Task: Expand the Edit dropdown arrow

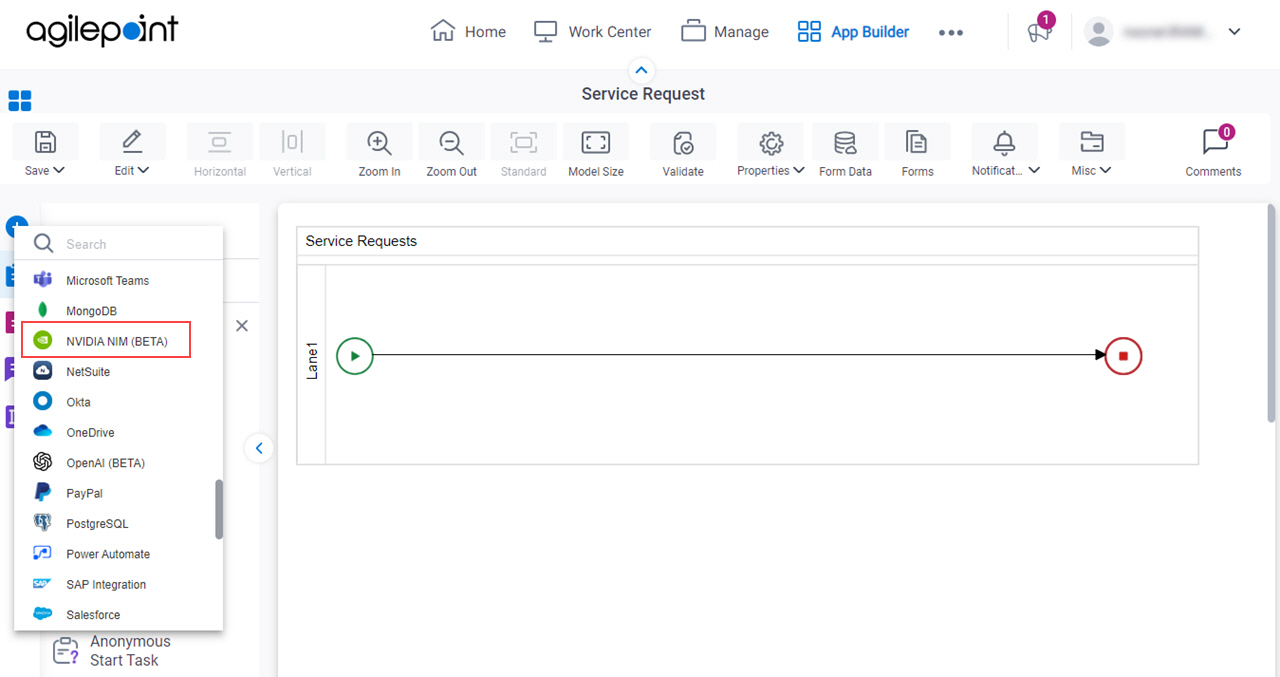Action: pos(144,170)
